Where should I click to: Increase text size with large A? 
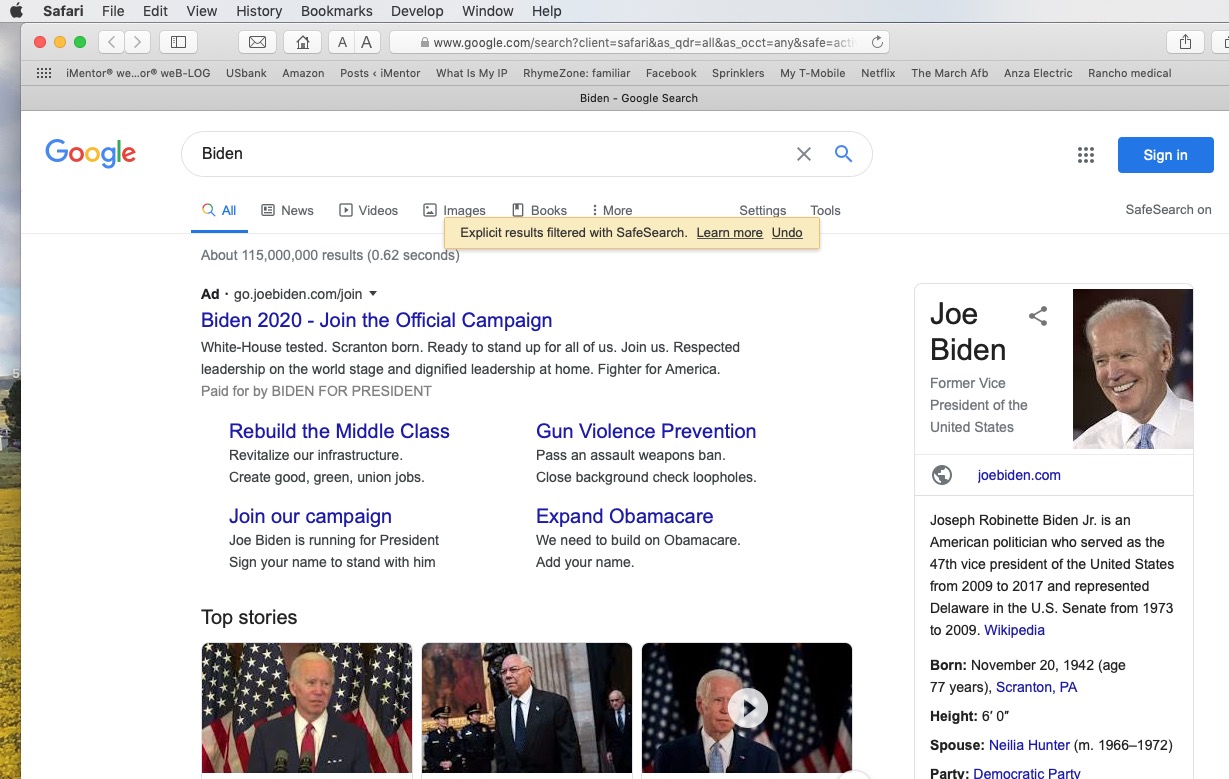tap(367, 42)
